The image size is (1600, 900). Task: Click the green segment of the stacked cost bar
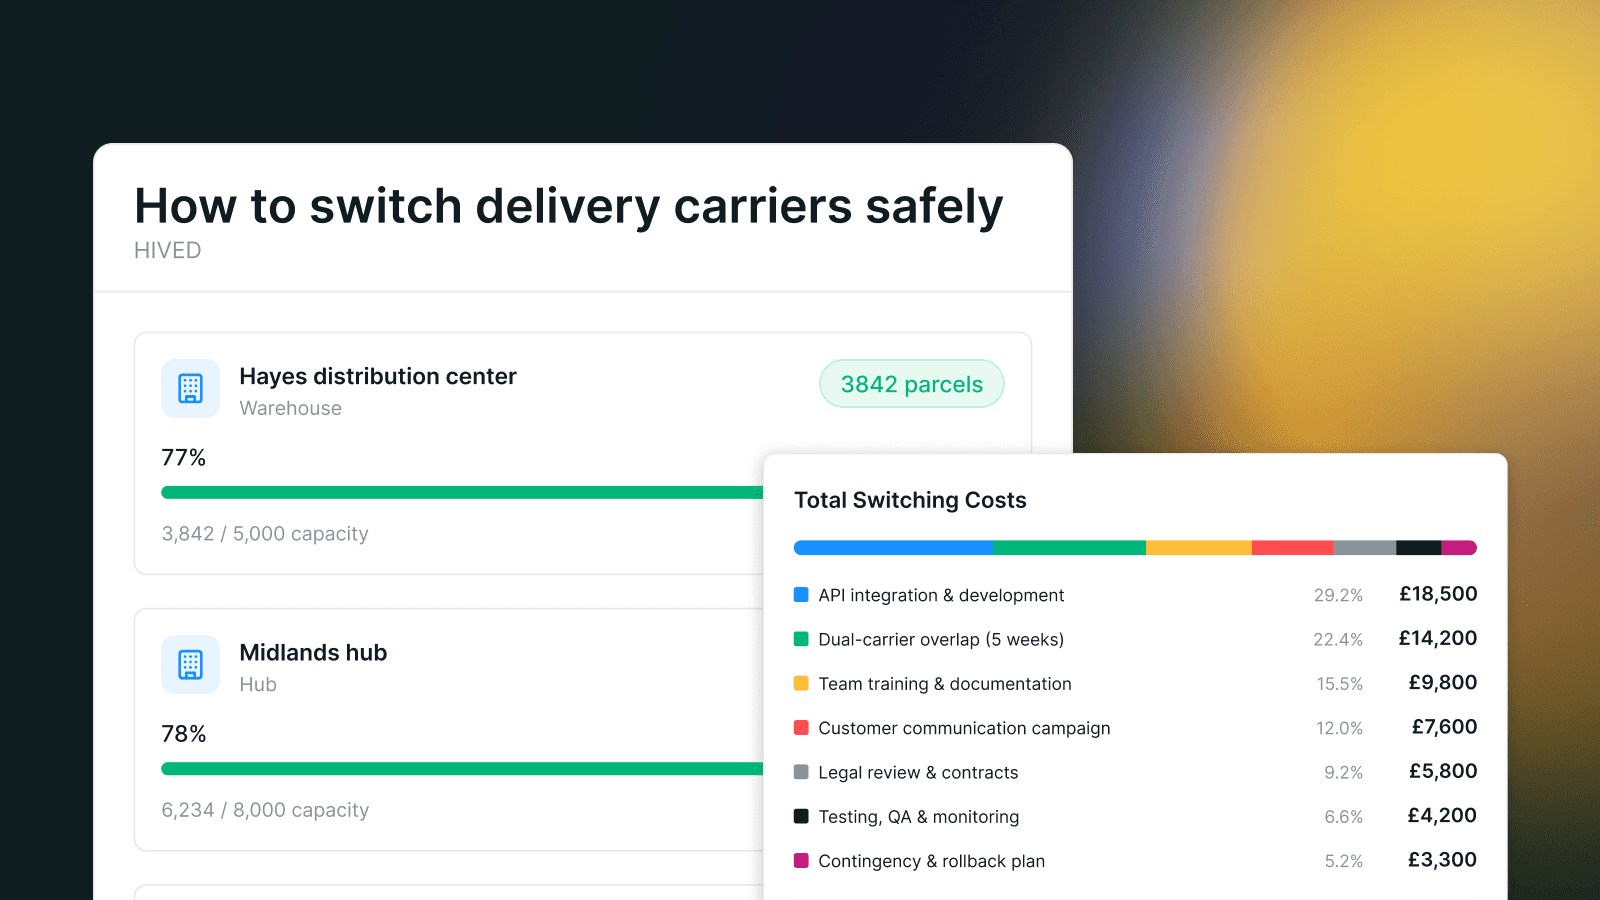tap(1069, 548)
